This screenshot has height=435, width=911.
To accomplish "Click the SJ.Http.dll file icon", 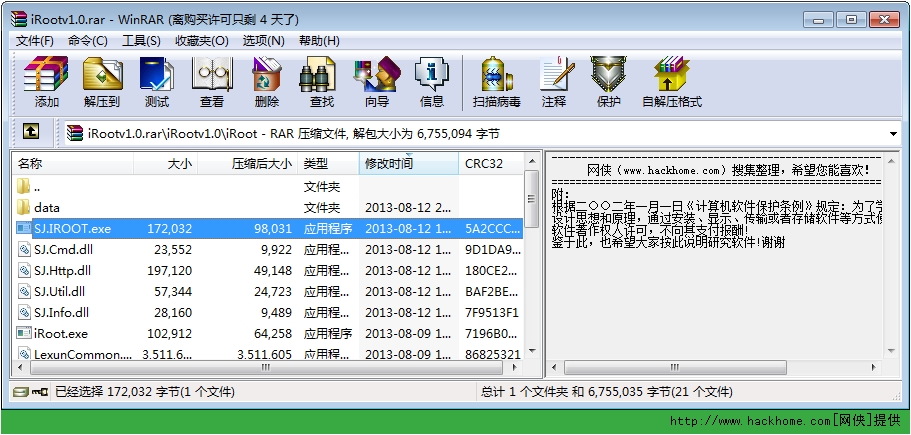I will [x=24, y=270].
